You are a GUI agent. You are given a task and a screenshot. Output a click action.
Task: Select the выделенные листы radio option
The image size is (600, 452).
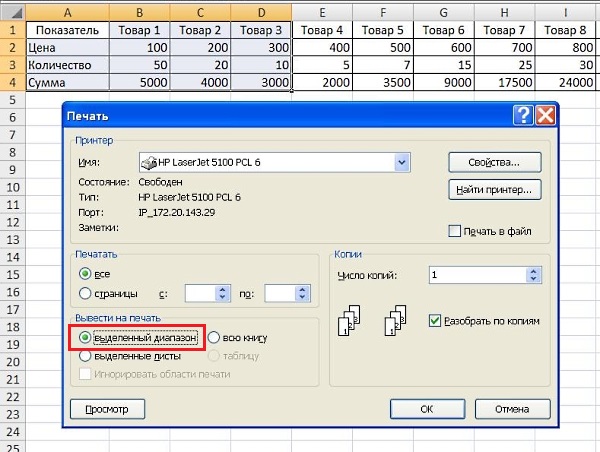click(86, 355)
